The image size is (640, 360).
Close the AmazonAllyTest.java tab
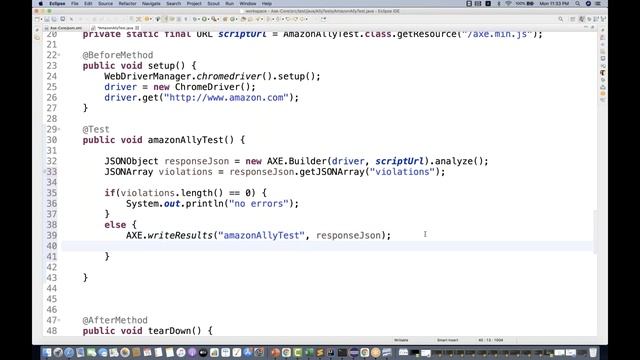tap(137, 28)
